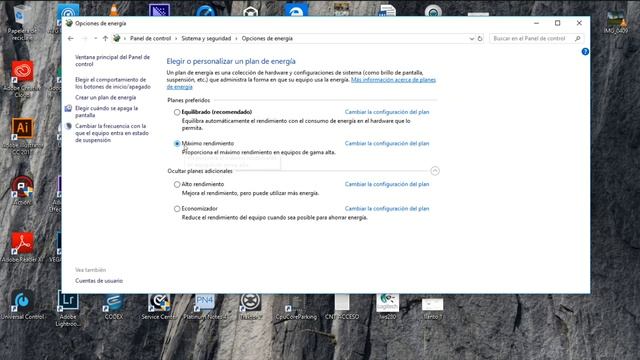Open Ventana principal del Panel de control
Screen dimensions: 640x360
pyautogui.click(x=112, y=60)
